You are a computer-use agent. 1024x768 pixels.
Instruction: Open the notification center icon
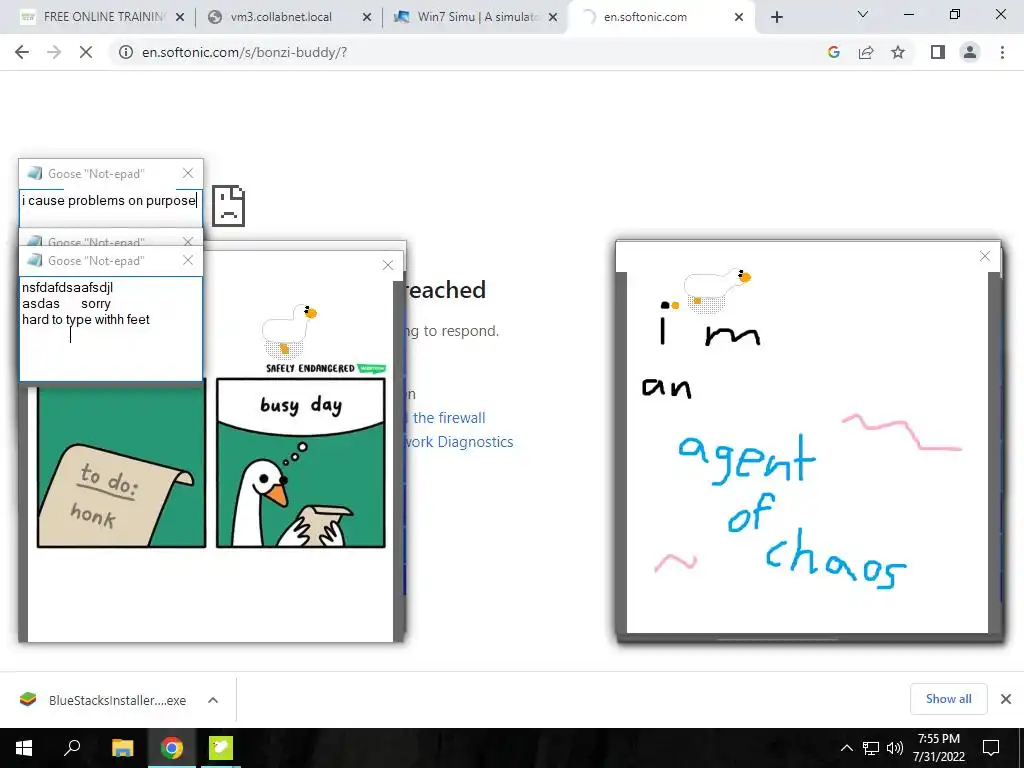pyautogui.click(x=991, y=748)
